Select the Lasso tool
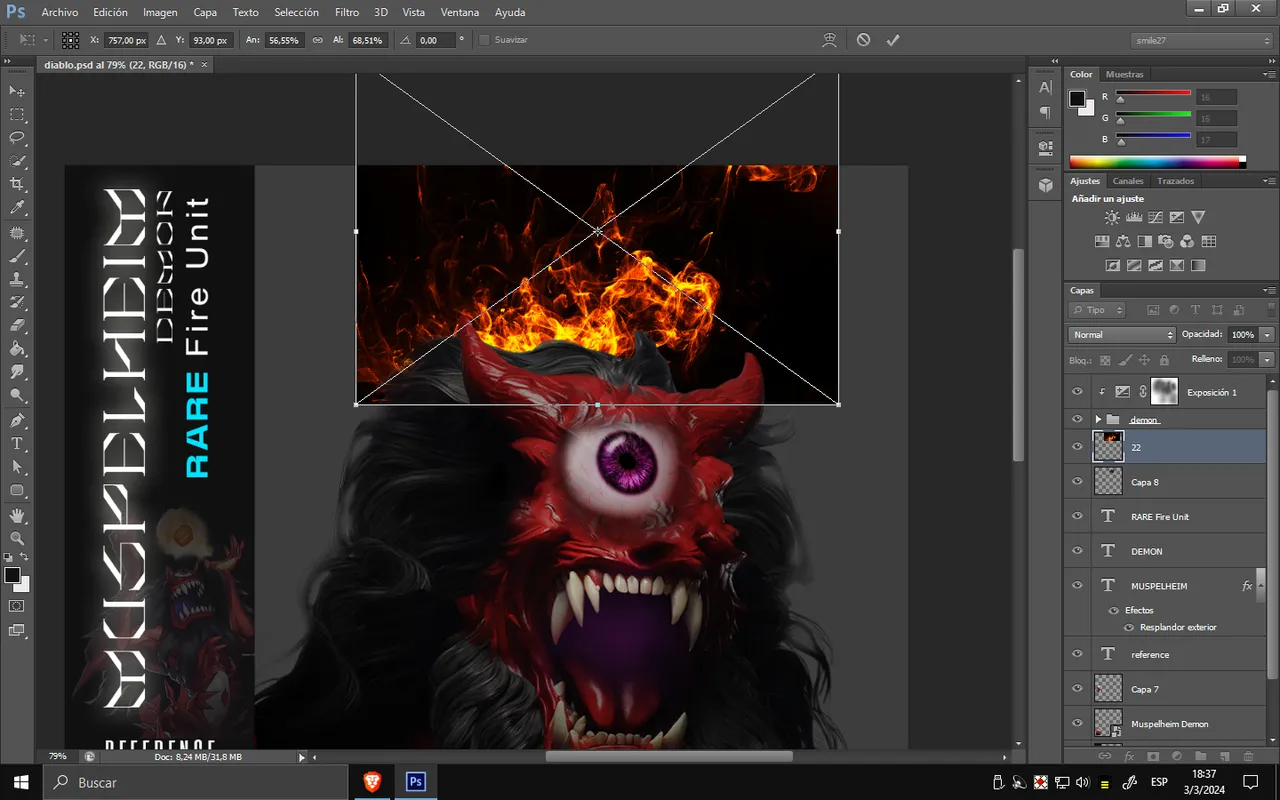 point(17,138)
